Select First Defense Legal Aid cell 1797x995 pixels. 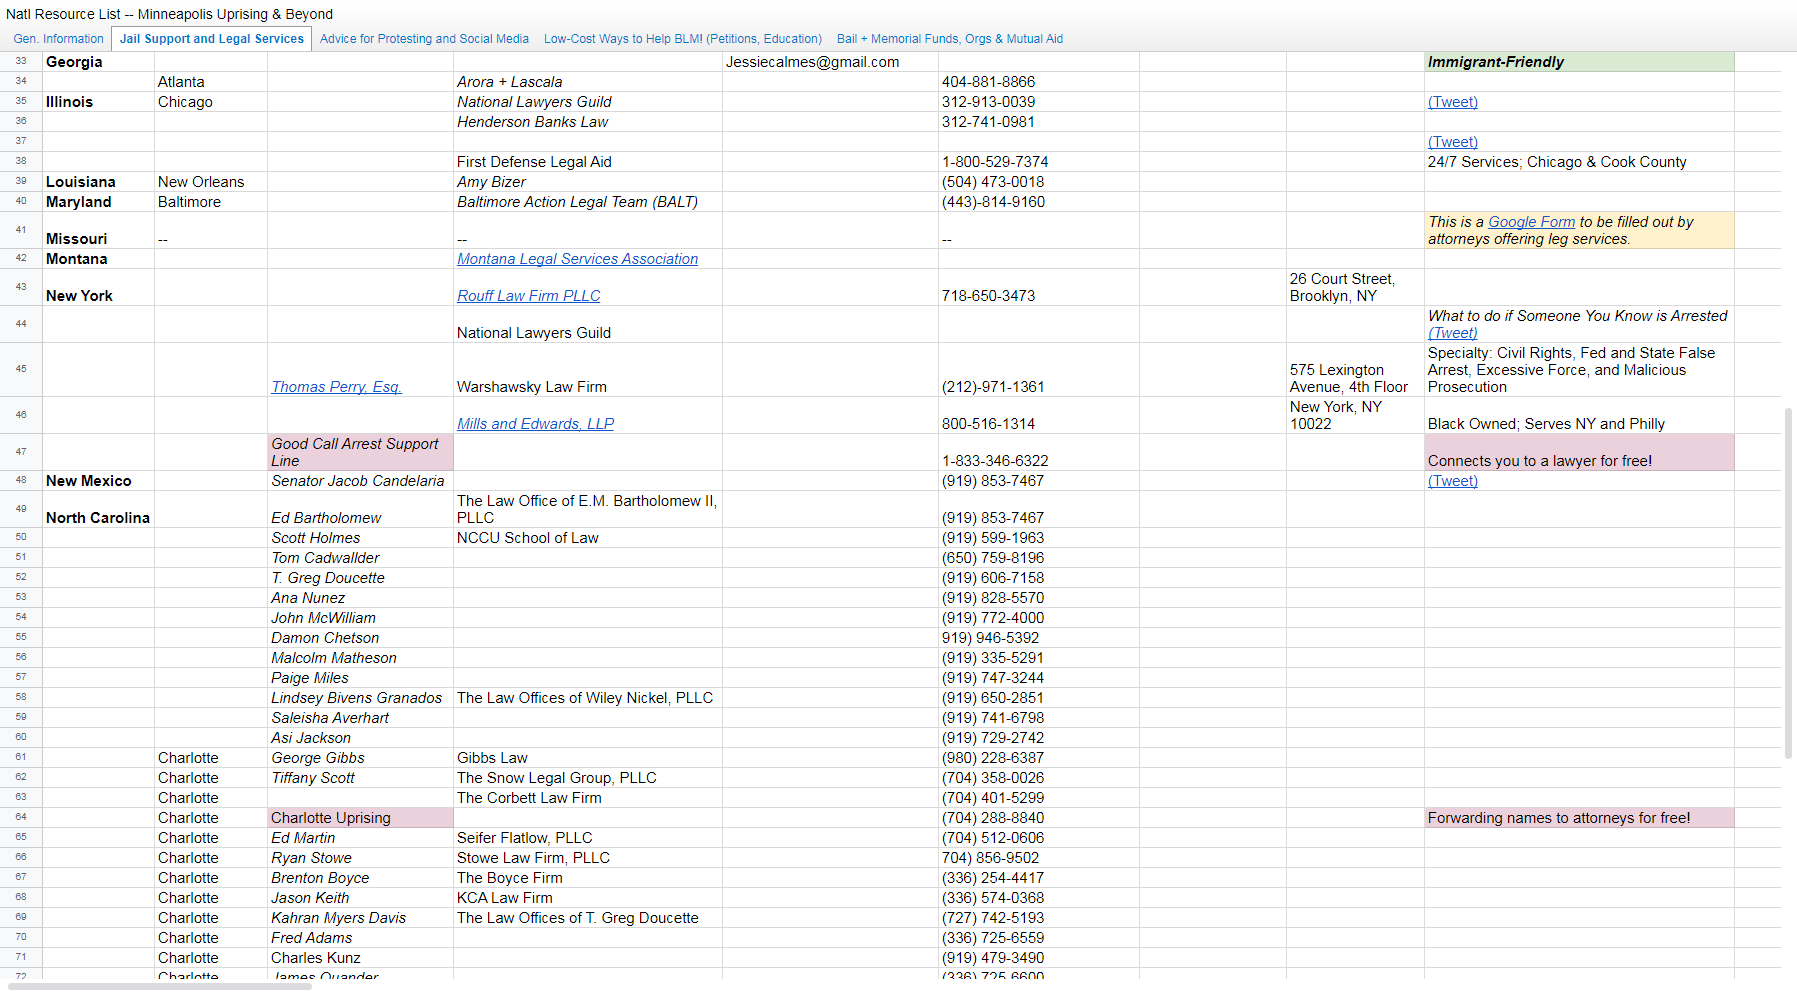pyautogui.click(x=588, y=162)
